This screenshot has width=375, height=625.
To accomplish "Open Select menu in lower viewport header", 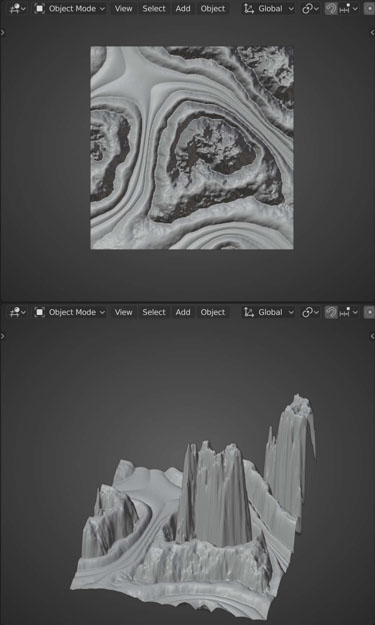I will pyautogui.click(x=154, y=312).
